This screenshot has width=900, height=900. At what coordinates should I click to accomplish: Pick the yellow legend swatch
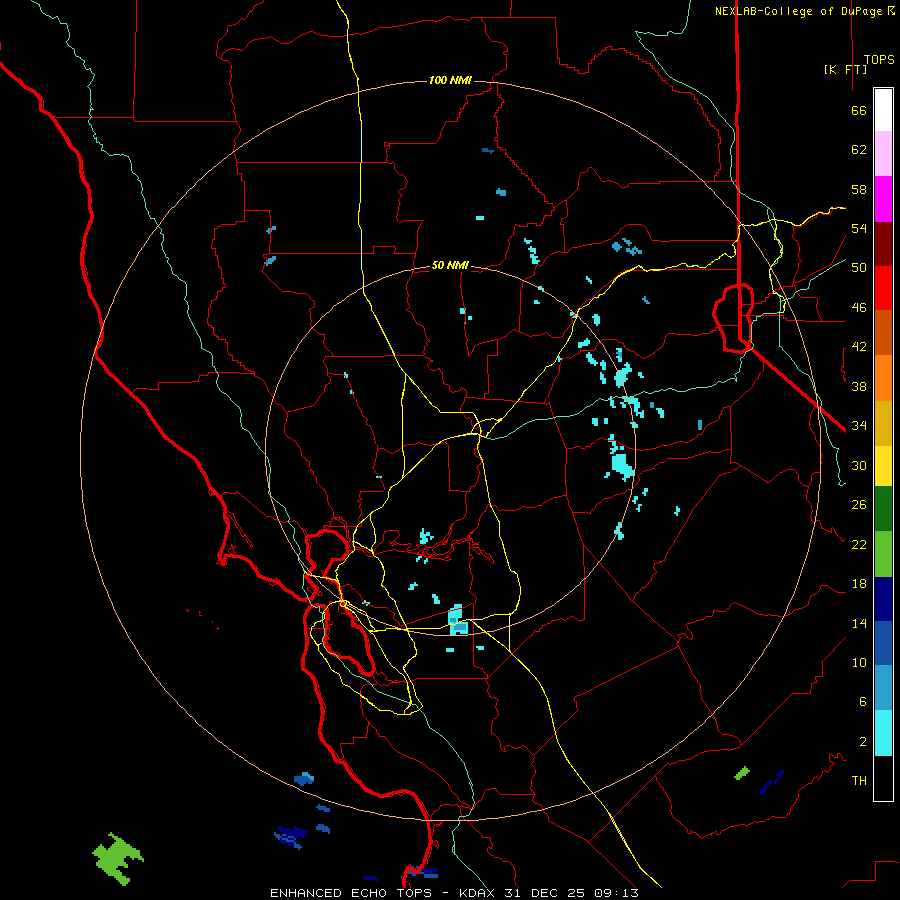[x=883, y=466]
